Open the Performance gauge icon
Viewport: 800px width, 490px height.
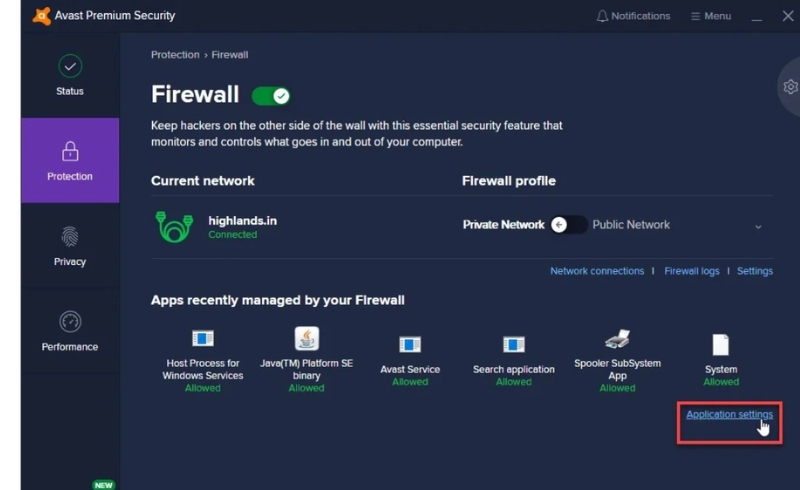click(69, 322)
